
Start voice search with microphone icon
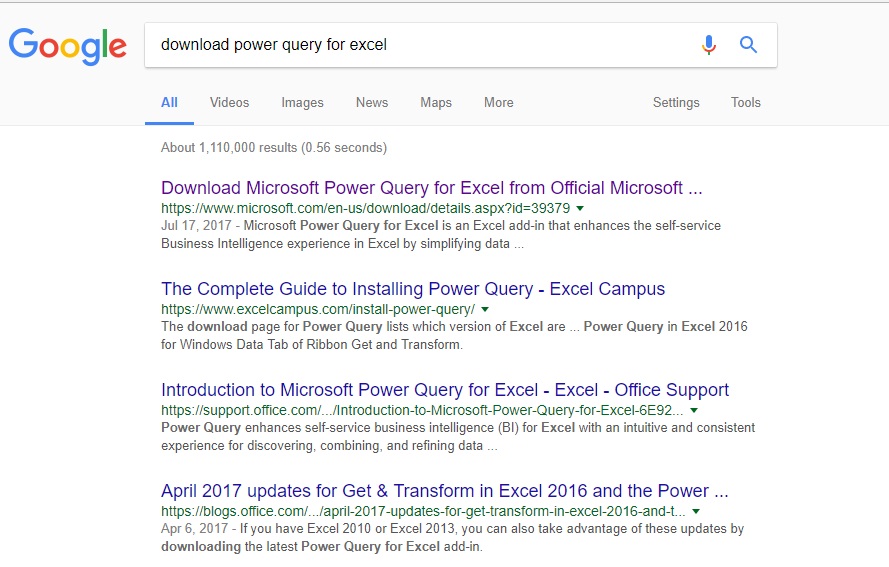[x=709, y=45]
